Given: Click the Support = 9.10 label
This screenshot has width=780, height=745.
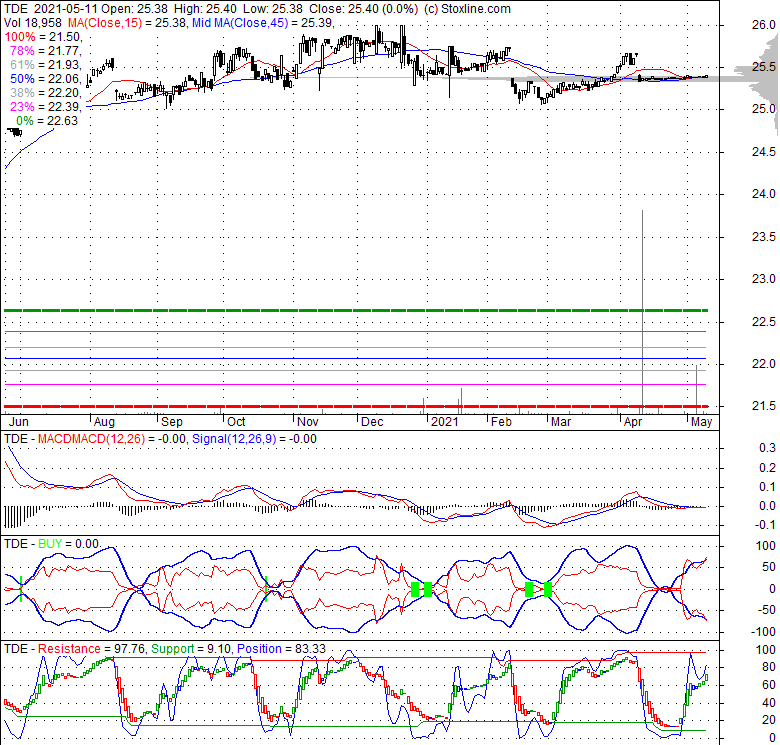Looking at the screenshot, I should pos(191,649).
